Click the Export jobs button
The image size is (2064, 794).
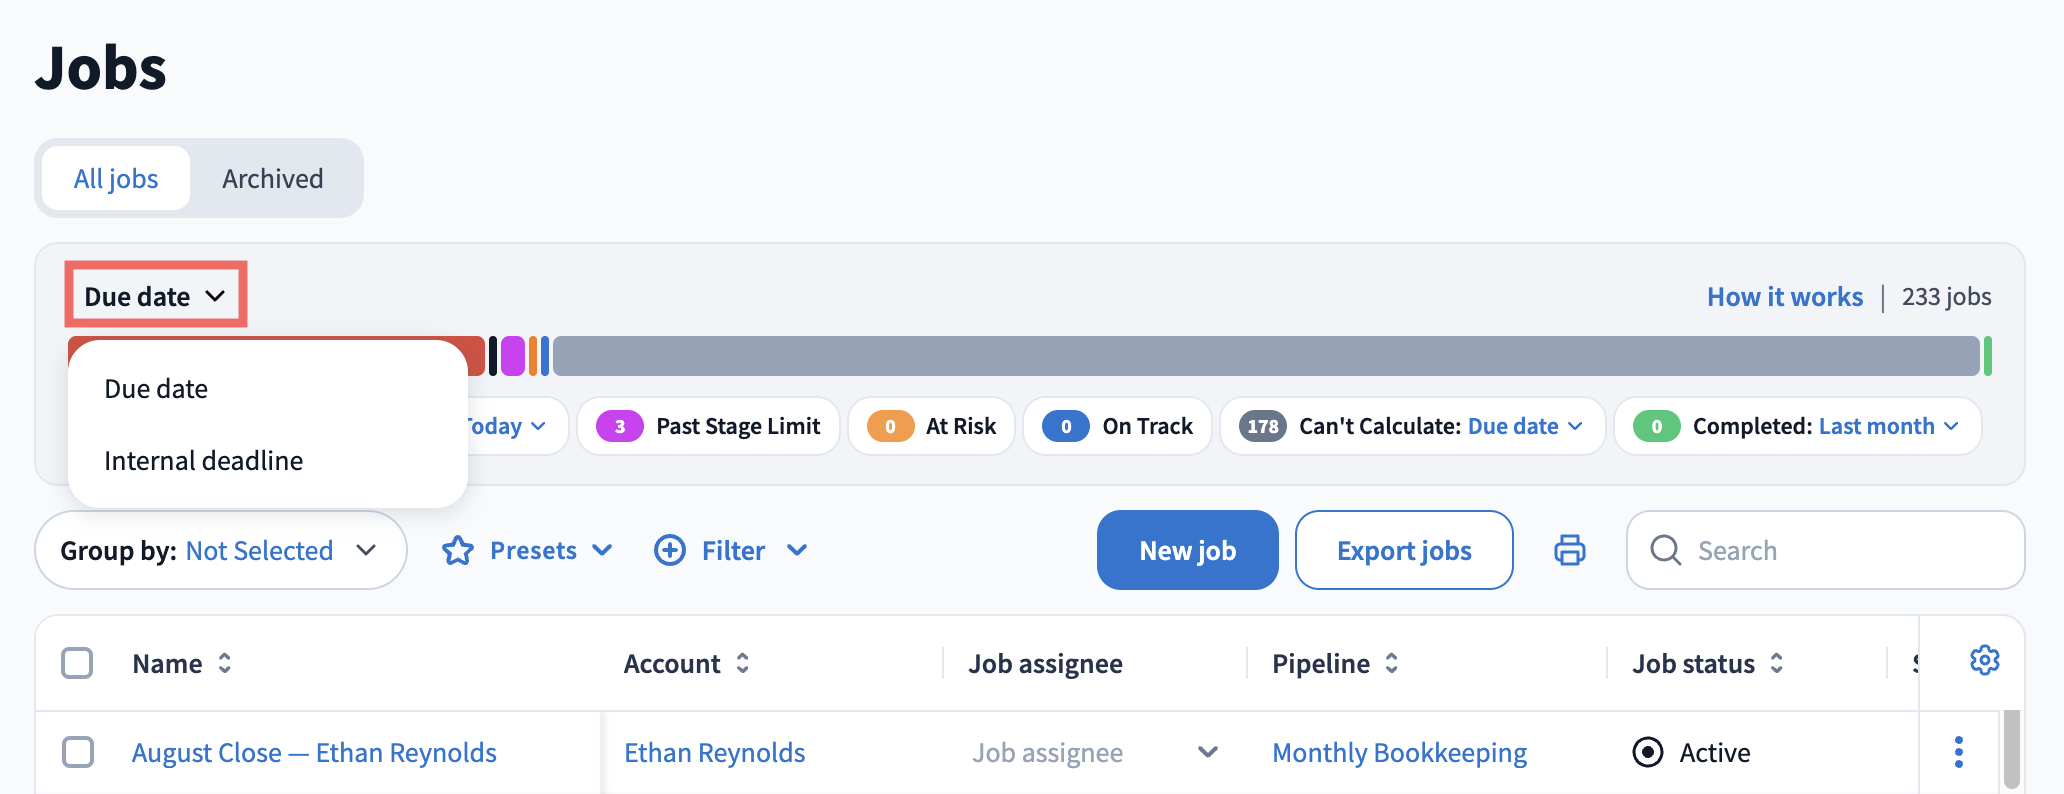pos(1404,550)
